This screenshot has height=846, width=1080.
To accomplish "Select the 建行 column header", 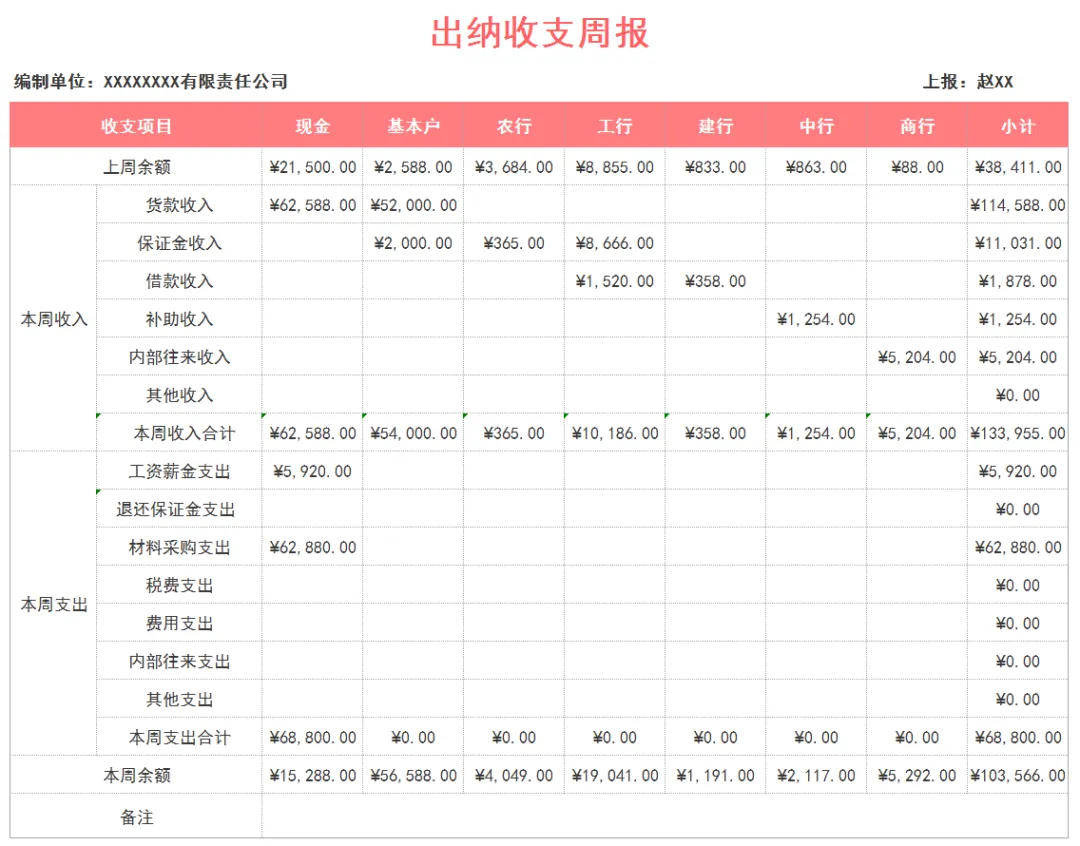I will point(715,125).
